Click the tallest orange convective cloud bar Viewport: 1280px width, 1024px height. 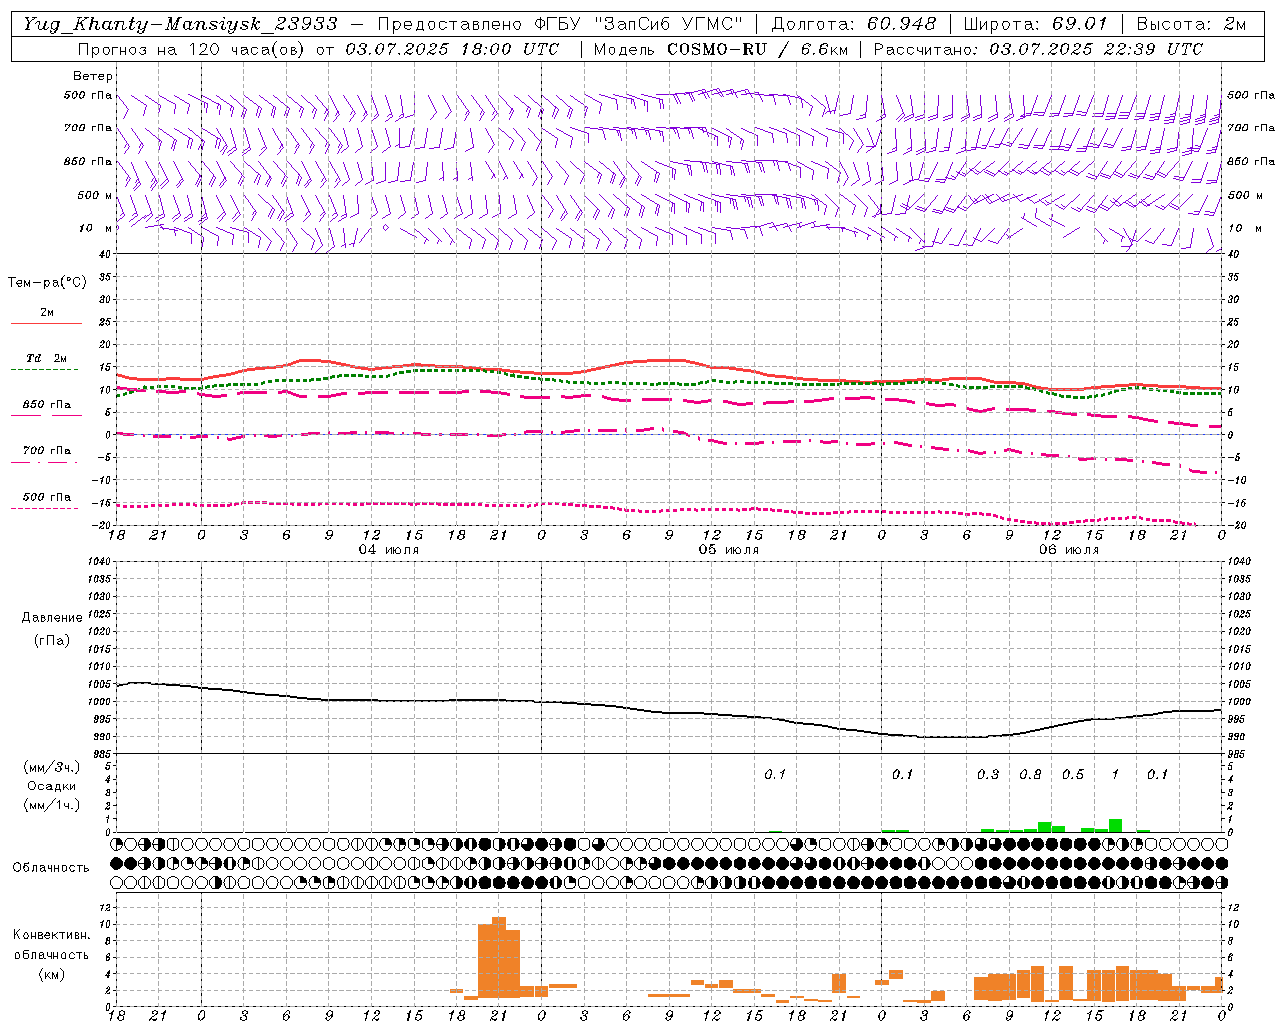(499, 957)
